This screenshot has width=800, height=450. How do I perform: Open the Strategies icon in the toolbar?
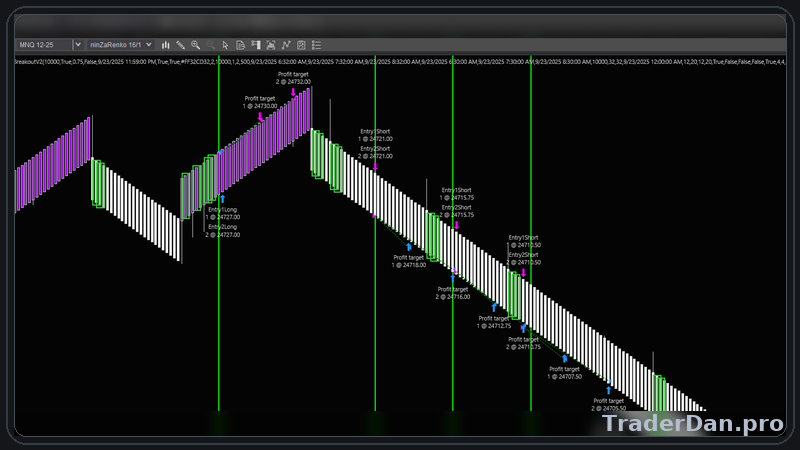[x=301, y=45]
